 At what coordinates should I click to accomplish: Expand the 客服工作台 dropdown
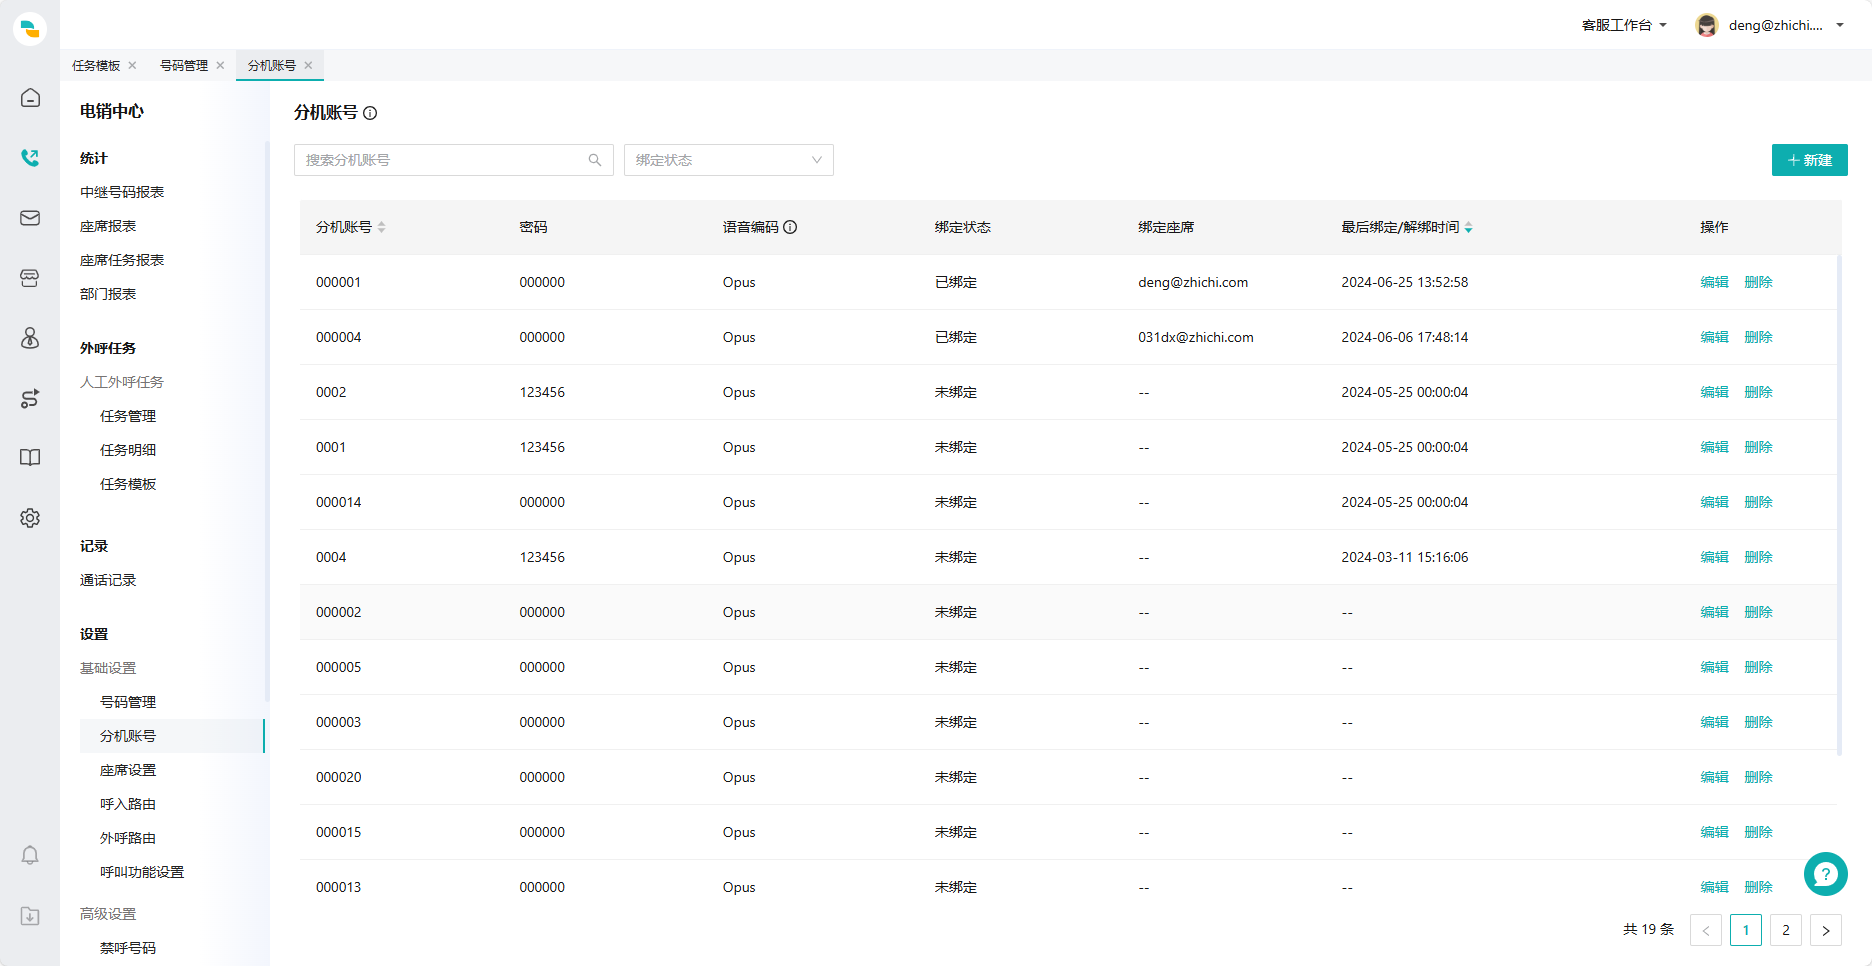[x=1624, y=25]
